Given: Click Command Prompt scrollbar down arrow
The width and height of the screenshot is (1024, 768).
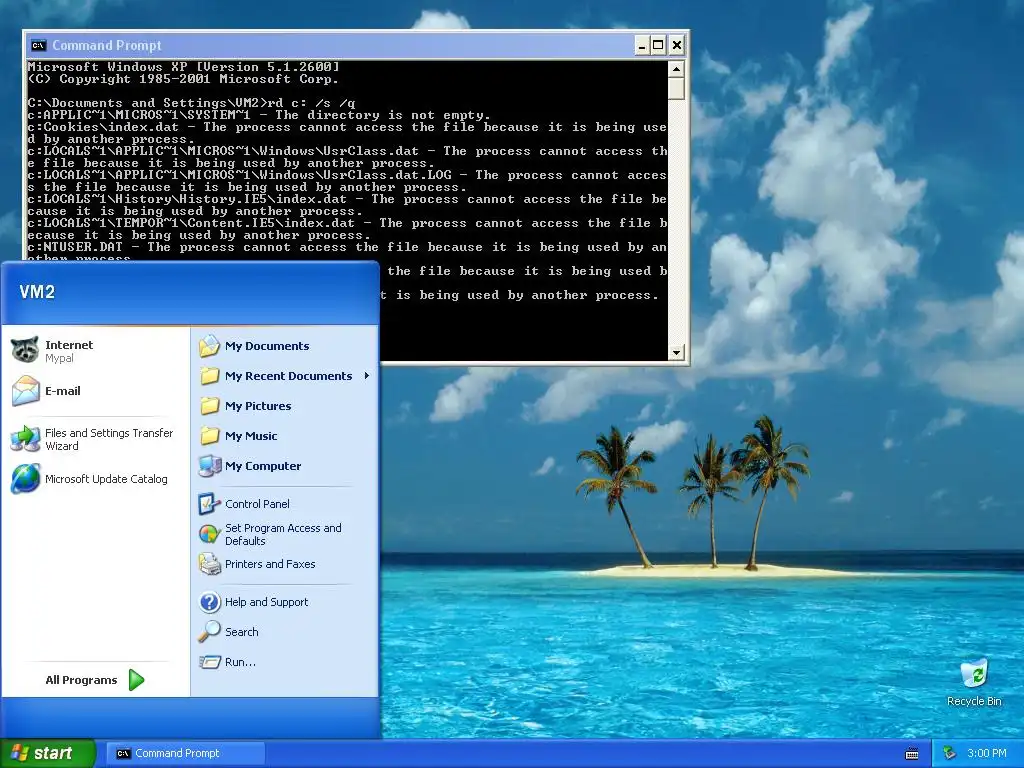Looking at the screenshot, I should click(676, 353).
